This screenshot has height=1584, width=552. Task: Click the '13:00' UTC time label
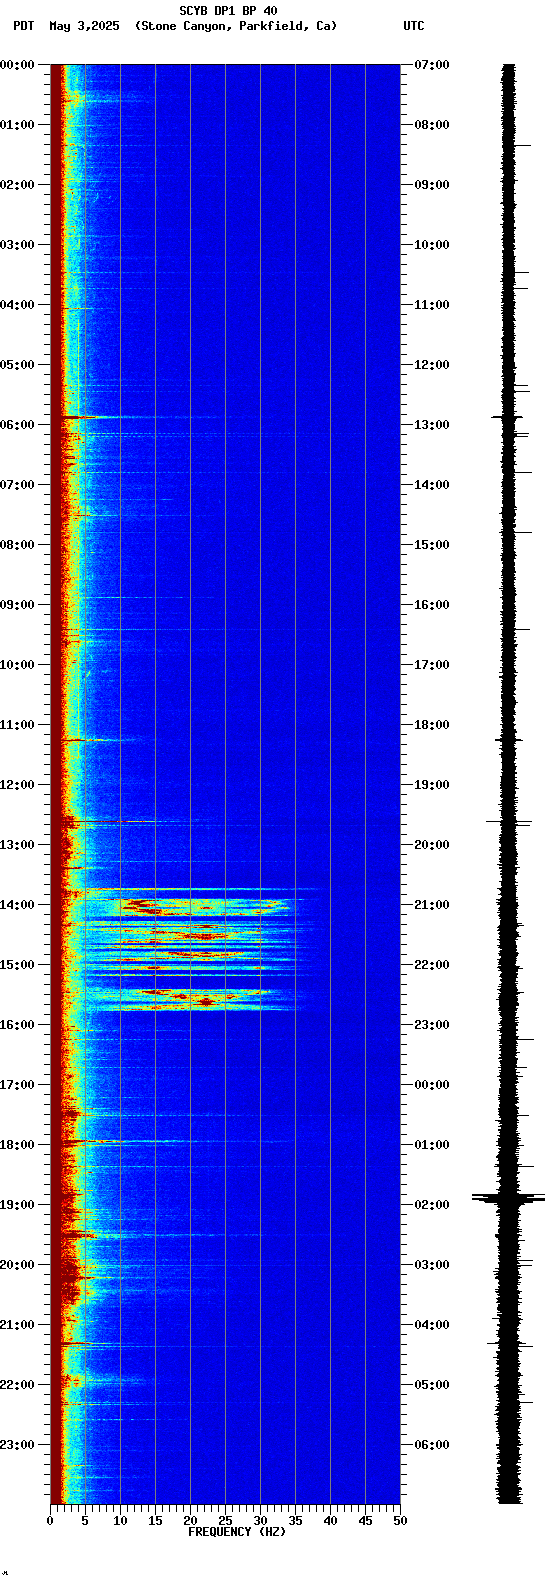431,425
